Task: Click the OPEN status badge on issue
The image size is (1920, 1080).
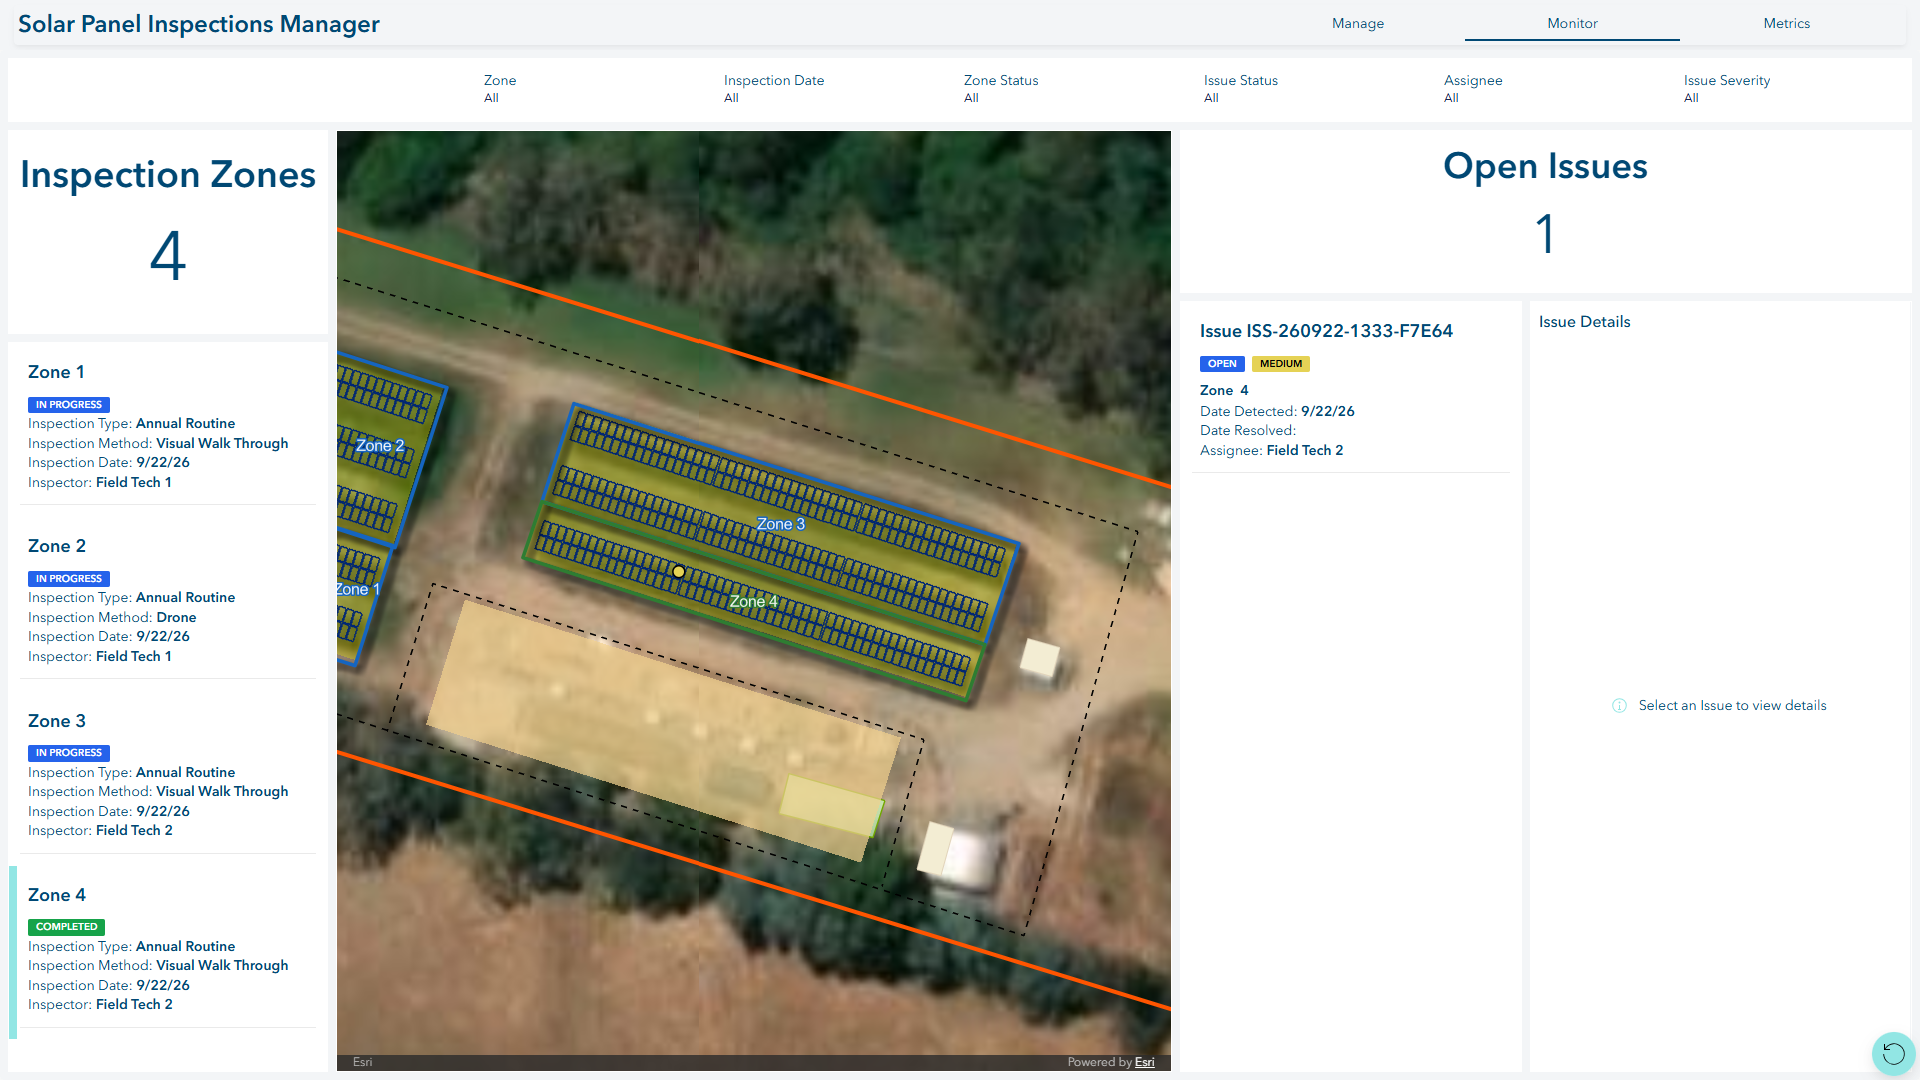Action: (x=1222, y=364)
